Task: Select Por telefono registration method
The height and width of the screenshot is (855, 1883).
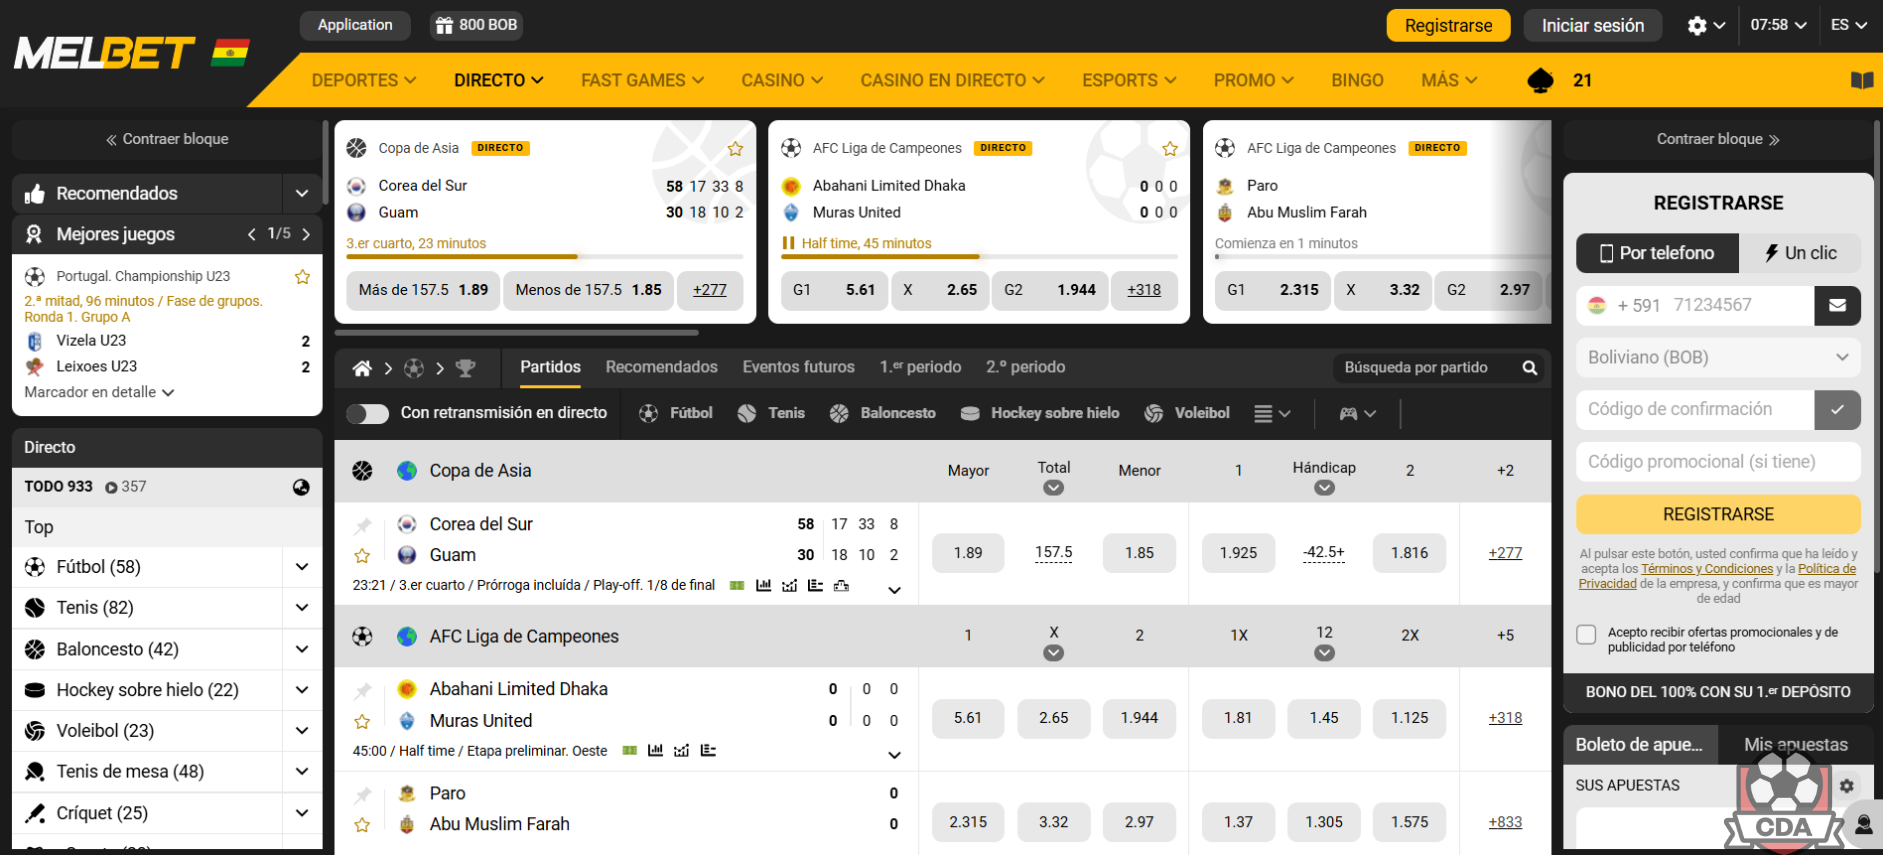Action: [1657, 253]
